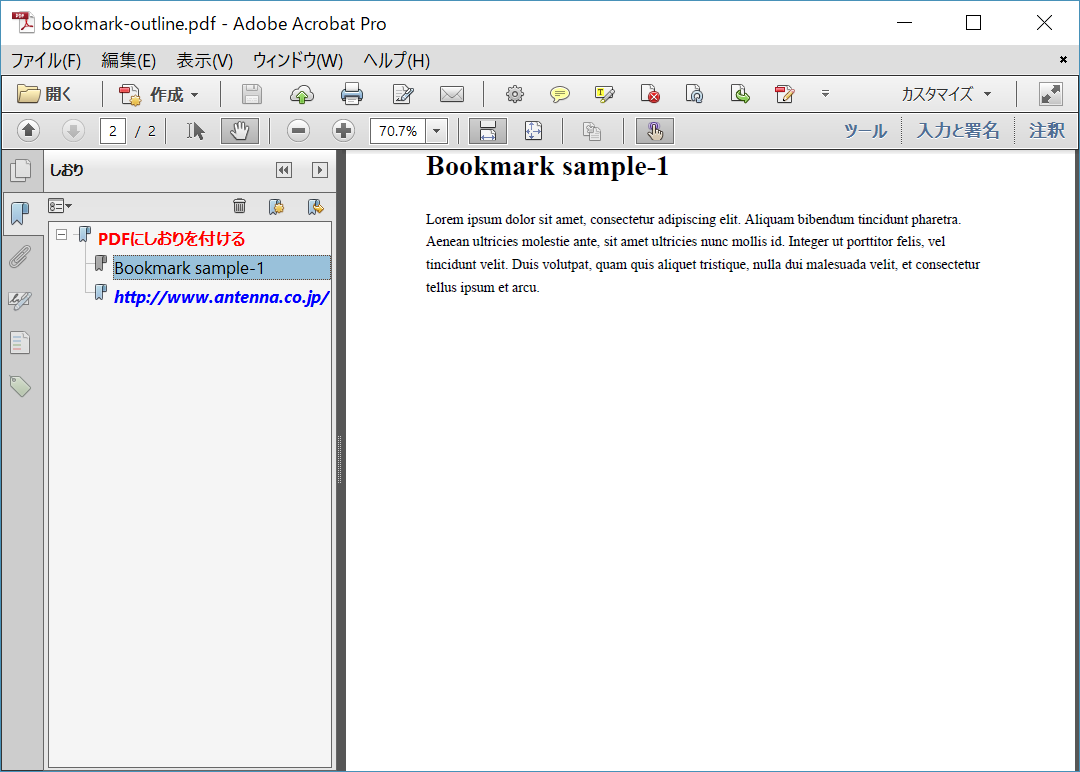Open the 表示 menu

tap(203, 60)
